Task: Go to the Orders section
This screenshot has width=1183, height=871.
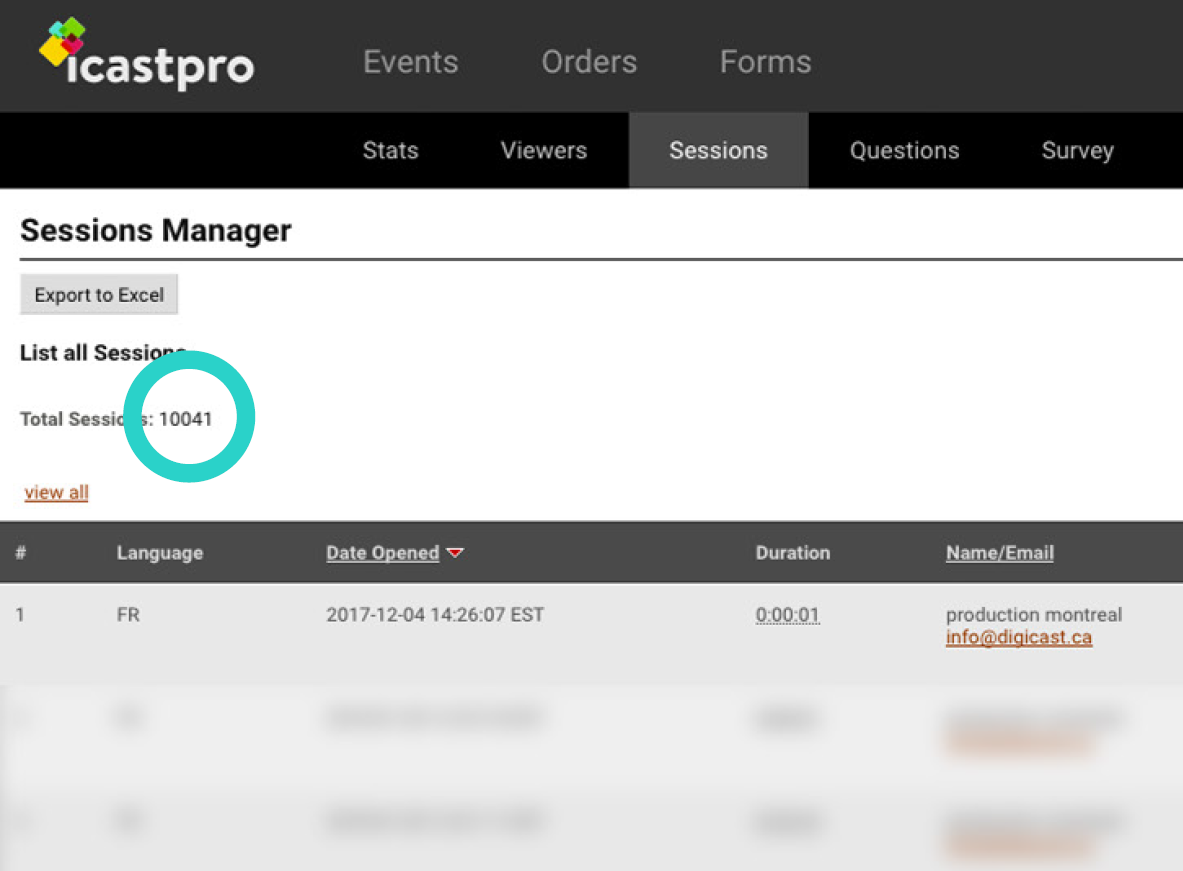Action: click(589, 62)
